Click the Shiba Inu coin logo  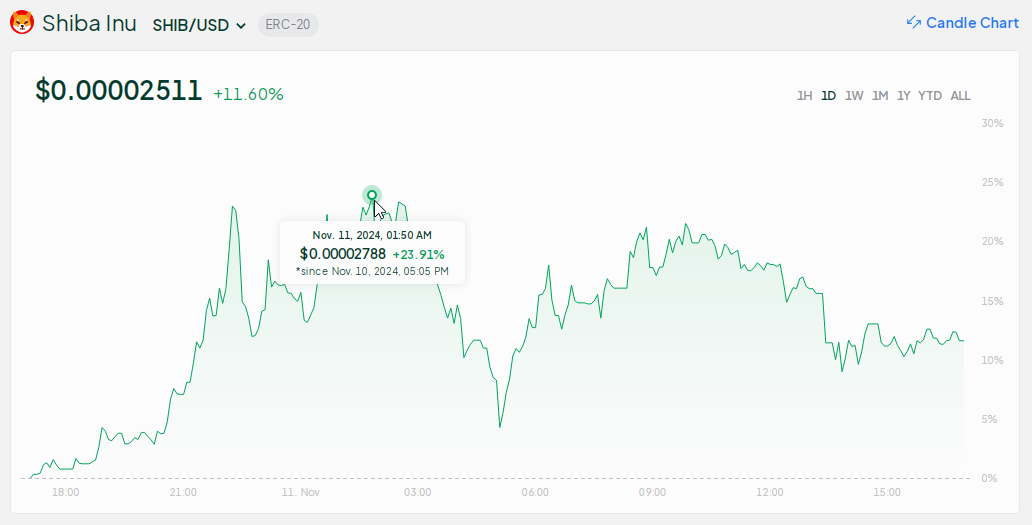[22, 23]
